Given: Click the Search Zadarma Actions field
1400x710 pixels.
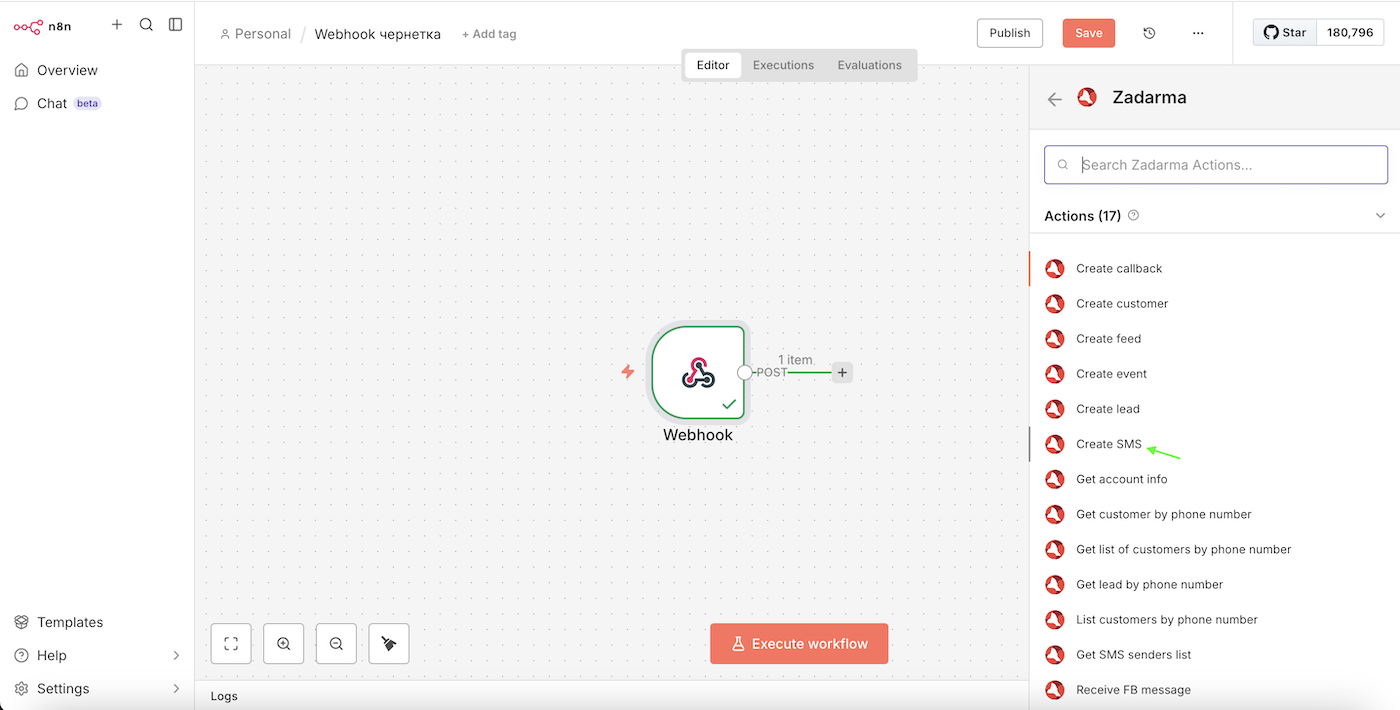Looking at the screenshot, I should 1216,165.
